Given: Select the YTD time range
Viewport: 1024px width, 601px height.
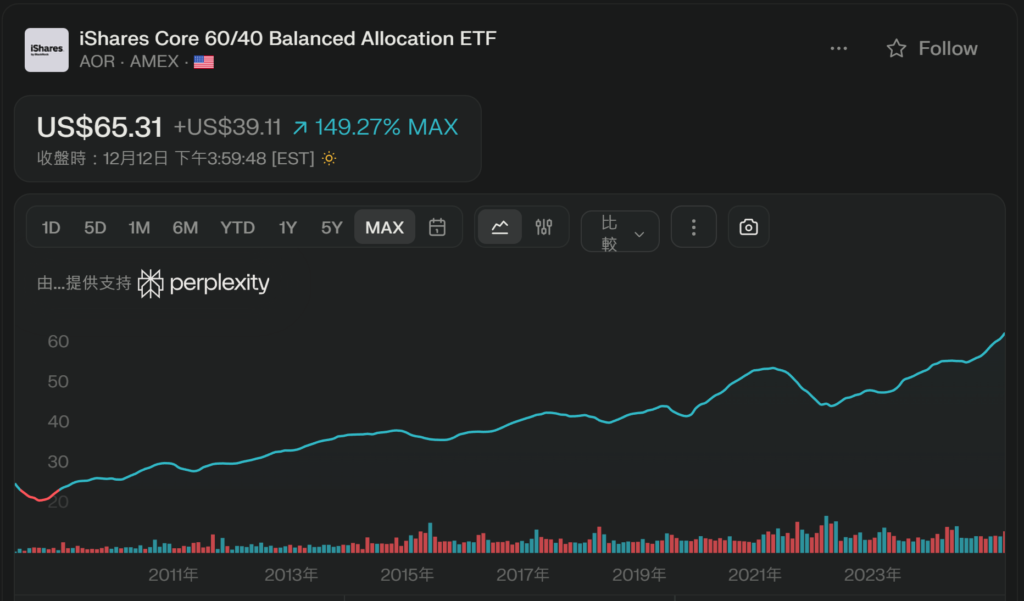Looking at the screenshot, I should pyautogui.click(x=237, y=227).
